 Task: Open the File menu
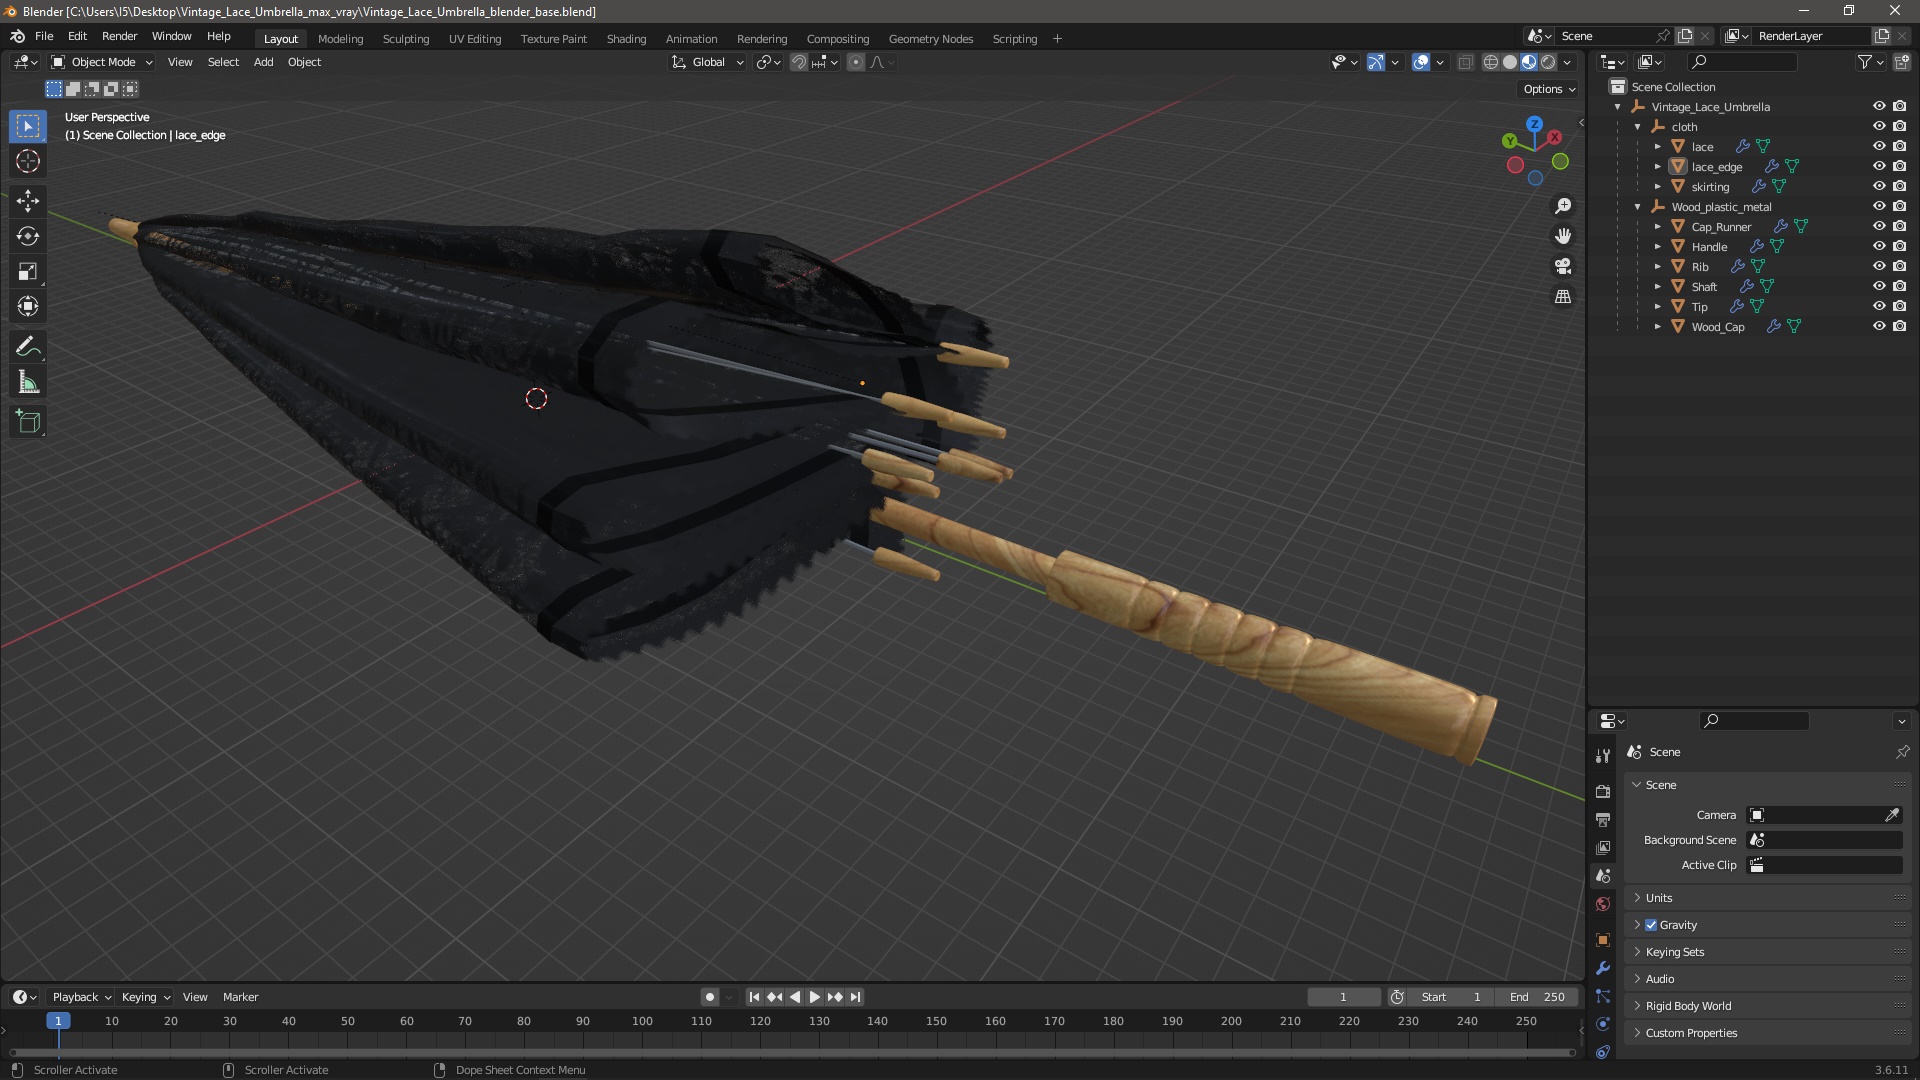pyautogui.click(x=44, y=36)
